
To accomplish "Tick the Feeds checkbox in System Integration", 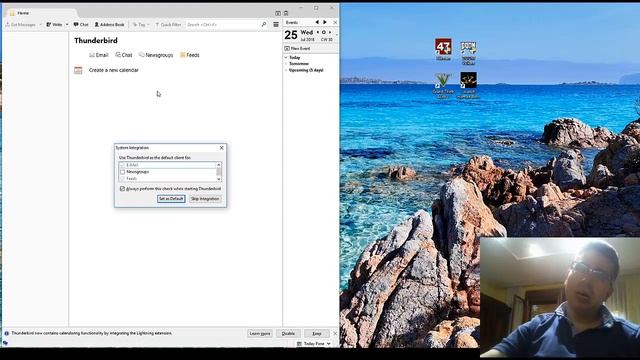I will (x=122, y=179).
